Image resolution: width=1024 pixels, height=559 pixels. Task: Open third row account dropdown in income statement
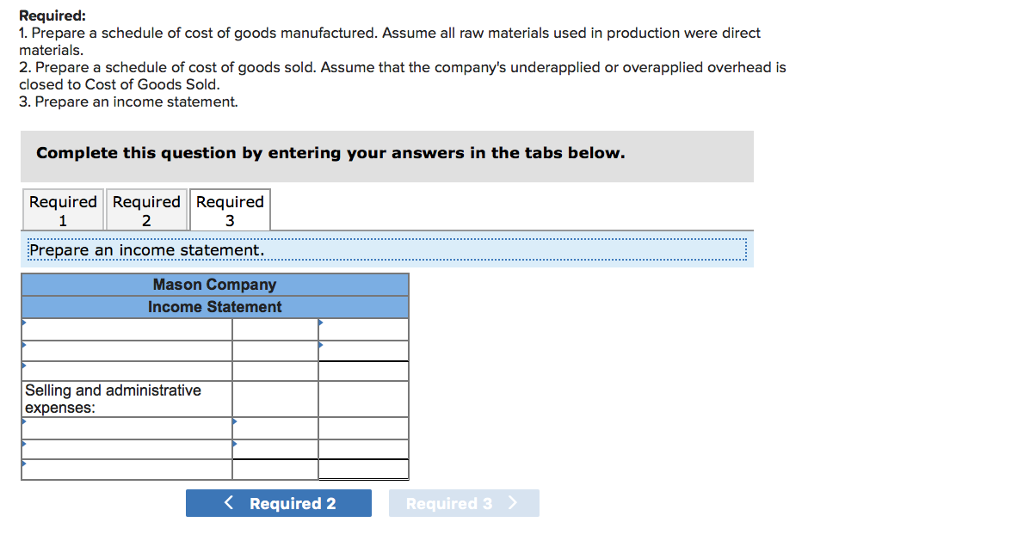point(127,371)
